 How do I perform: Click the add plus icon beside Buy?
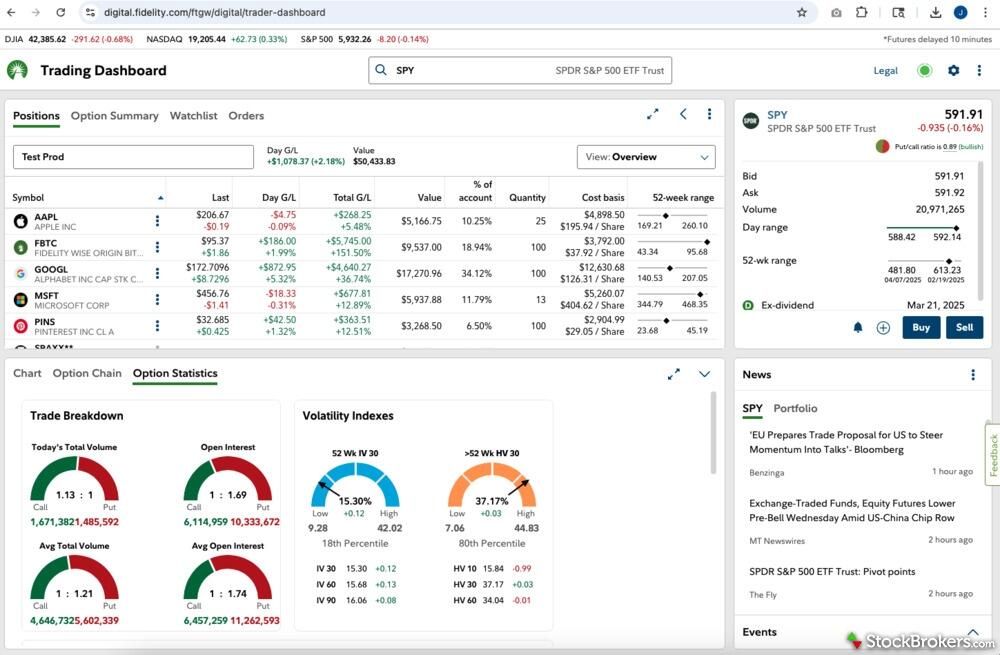coord(883,328)
